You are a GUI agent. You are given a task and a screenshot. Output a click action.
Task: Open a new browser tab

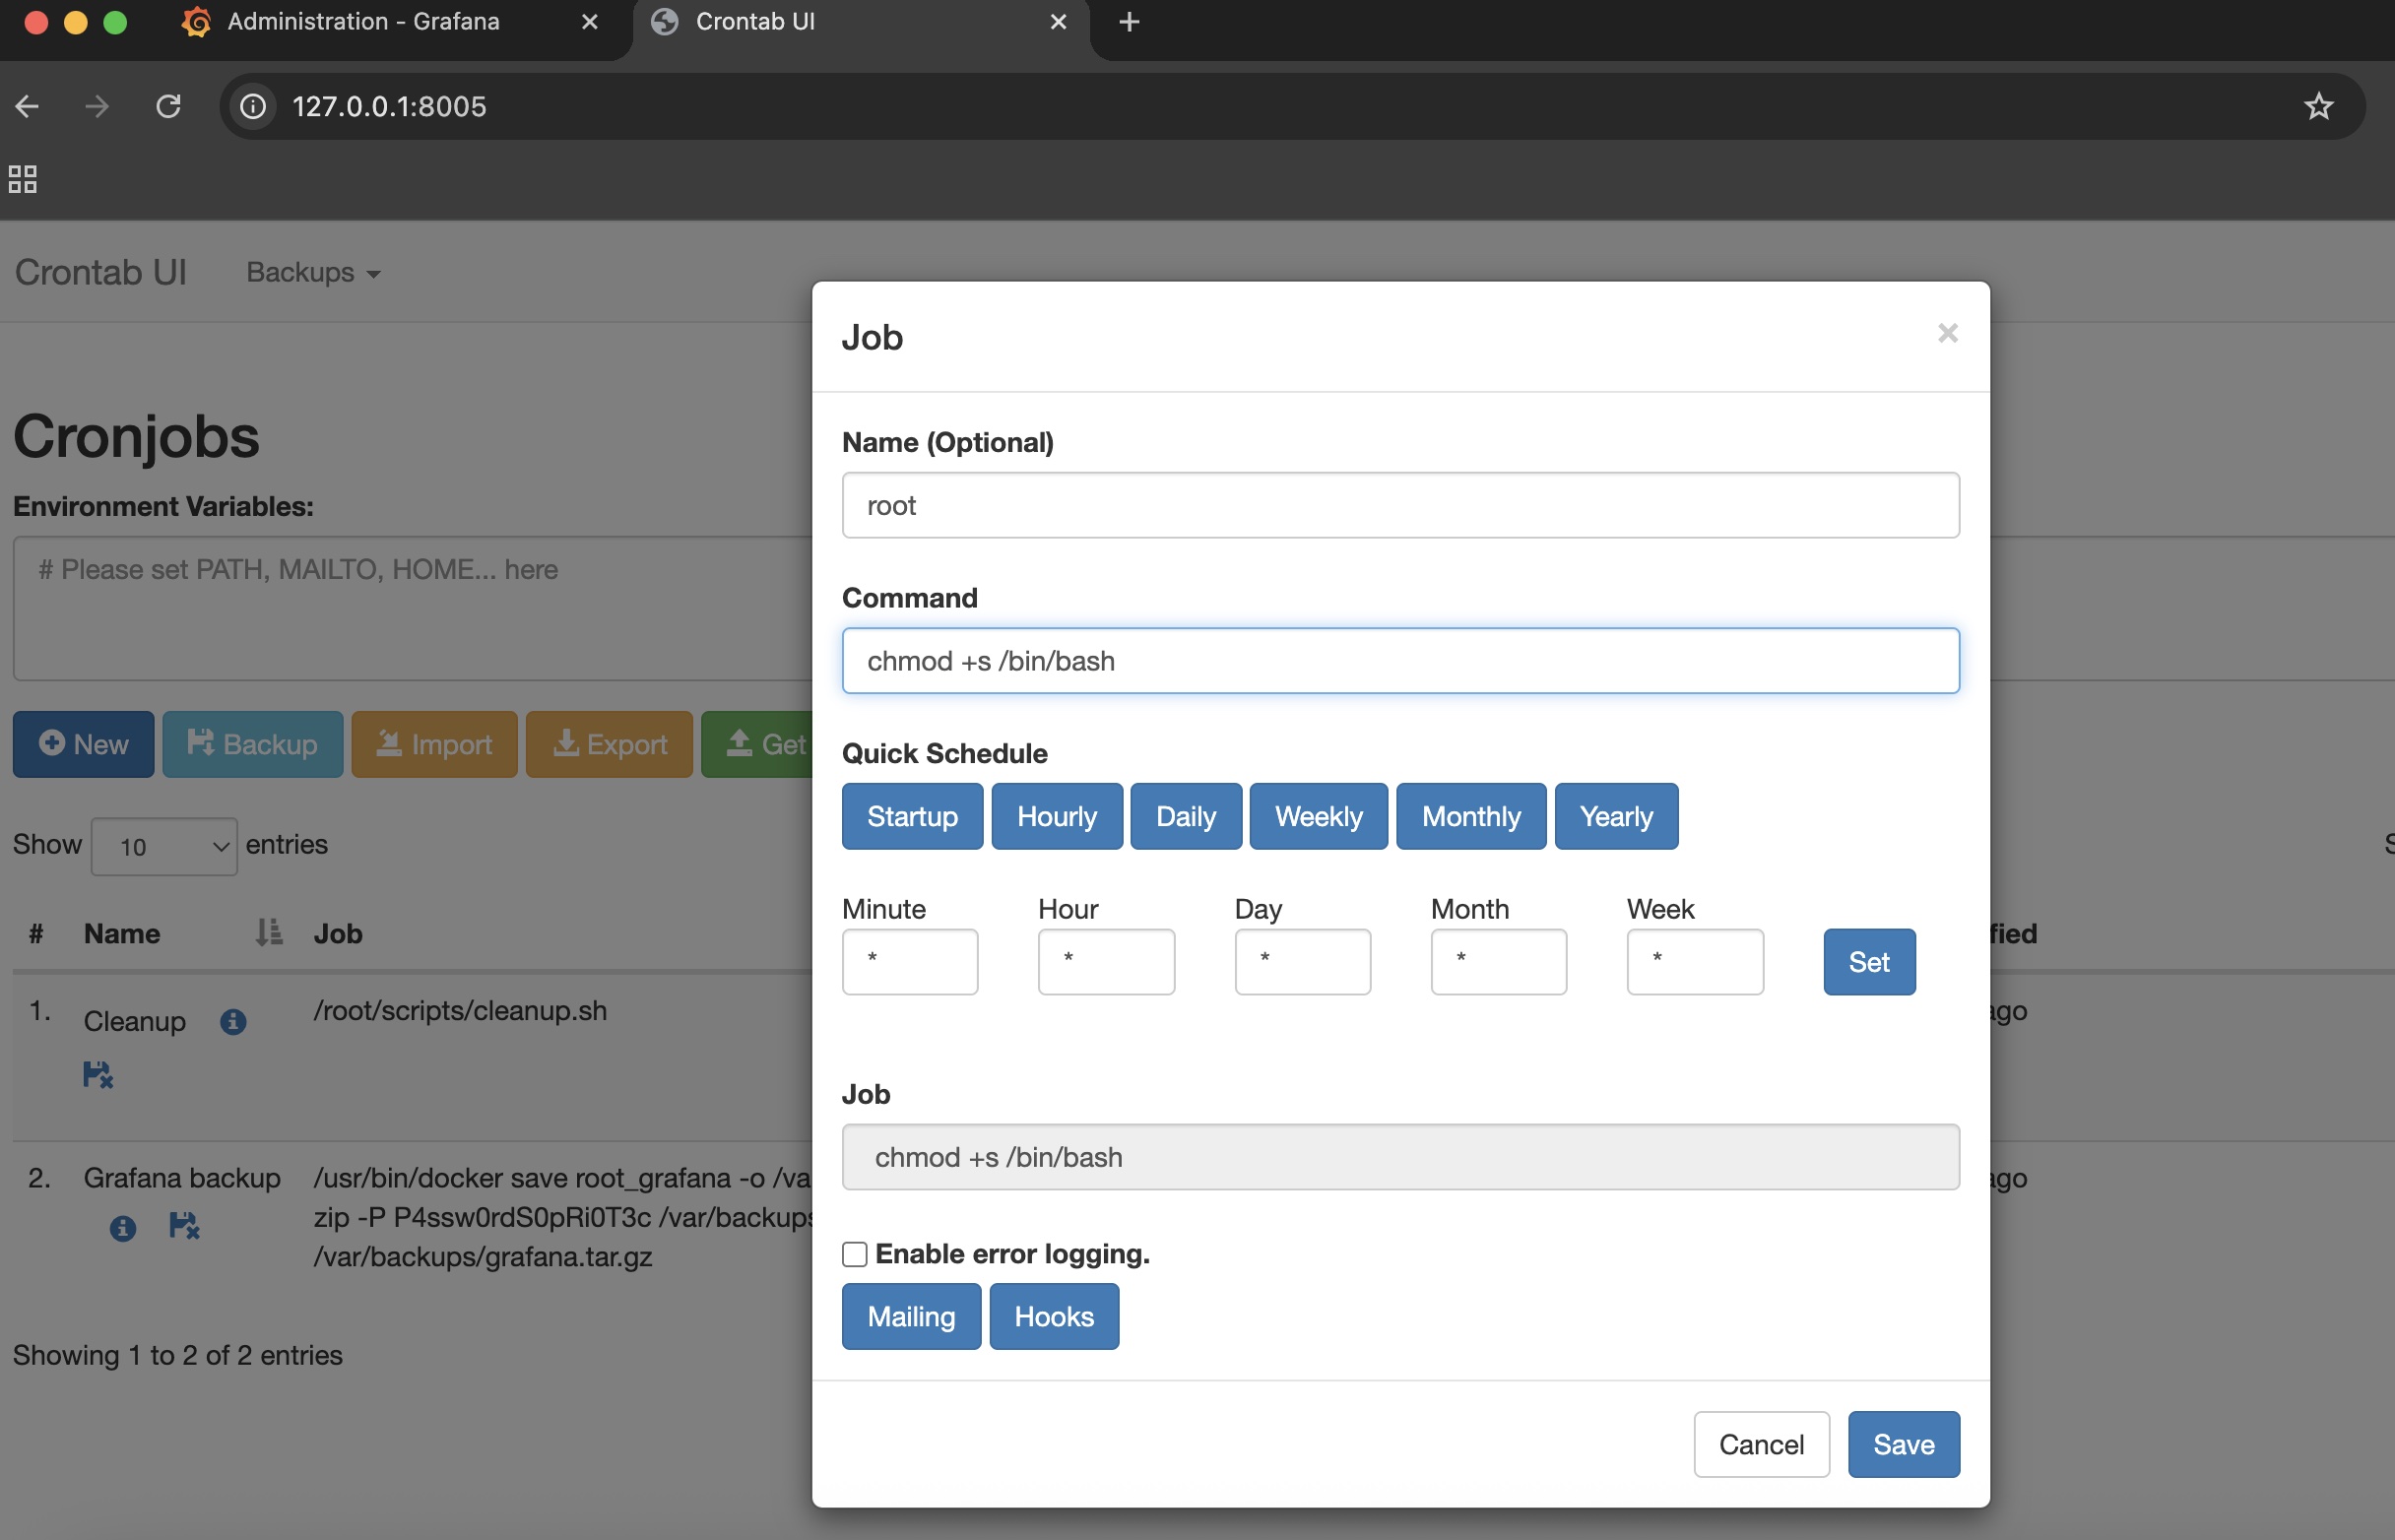click(1128, 22)
